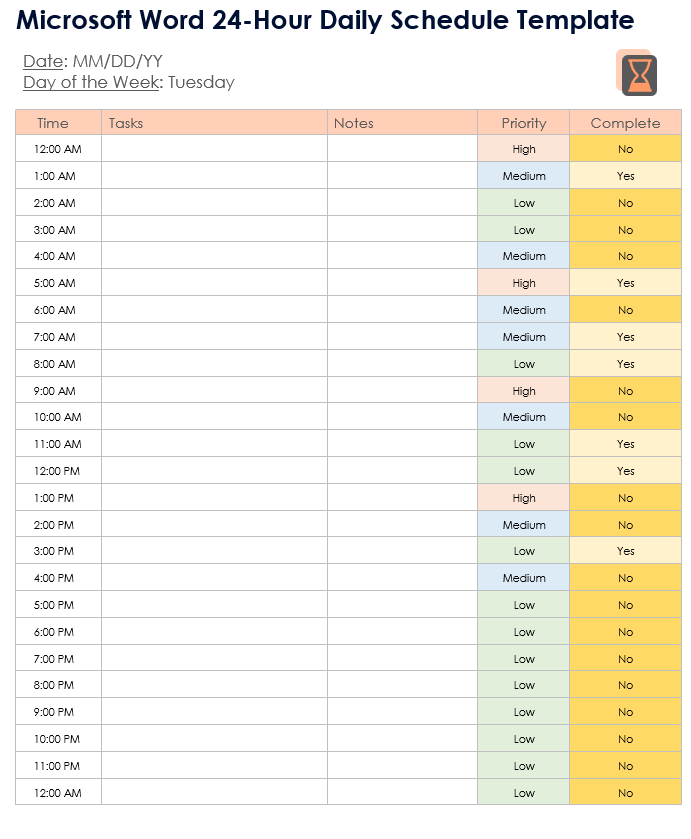Click the Notes cell for 10:00 AM

point(402,417)
